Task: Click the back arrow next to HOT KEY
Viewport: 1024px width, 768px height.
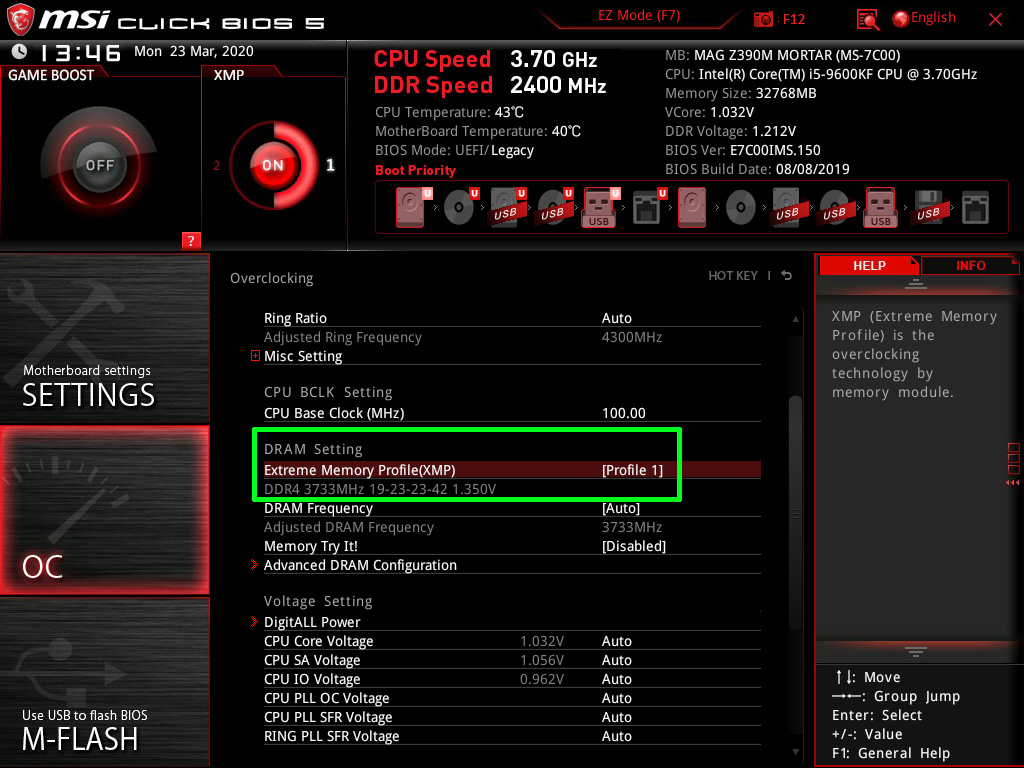Action: pyautogui.click(x=787, y=276)
